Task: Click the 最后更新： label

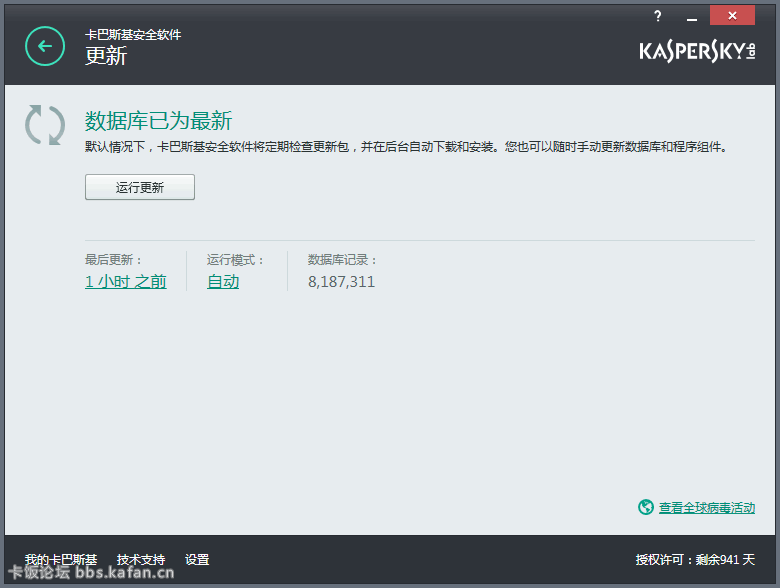Action: [x=113, y=260]
